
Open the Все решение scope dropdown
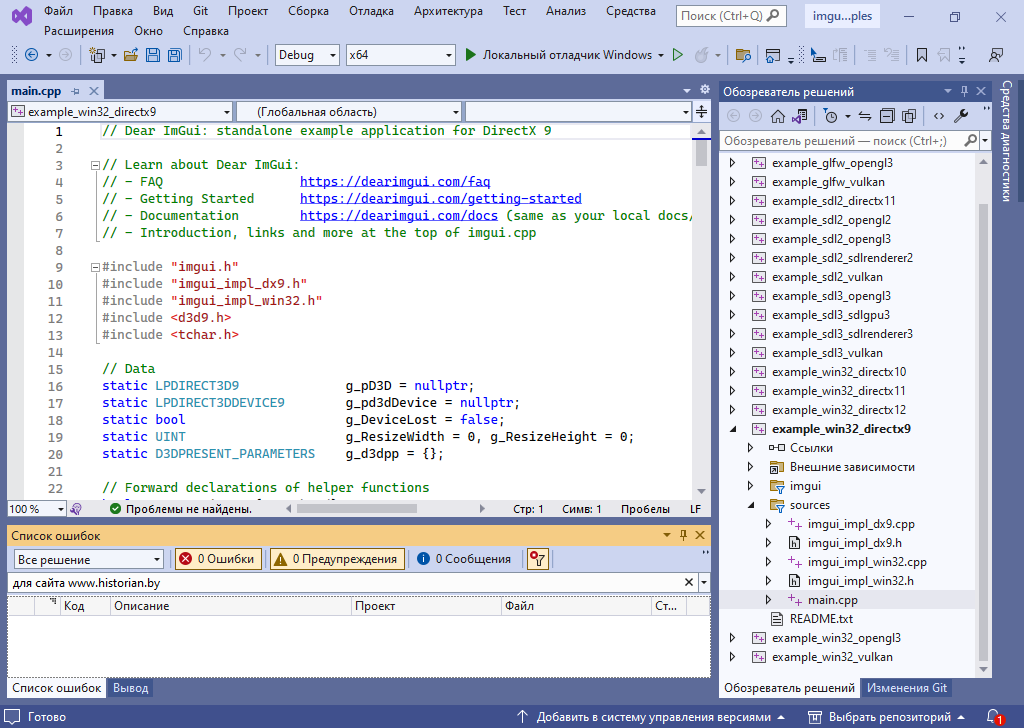point(88,559)
